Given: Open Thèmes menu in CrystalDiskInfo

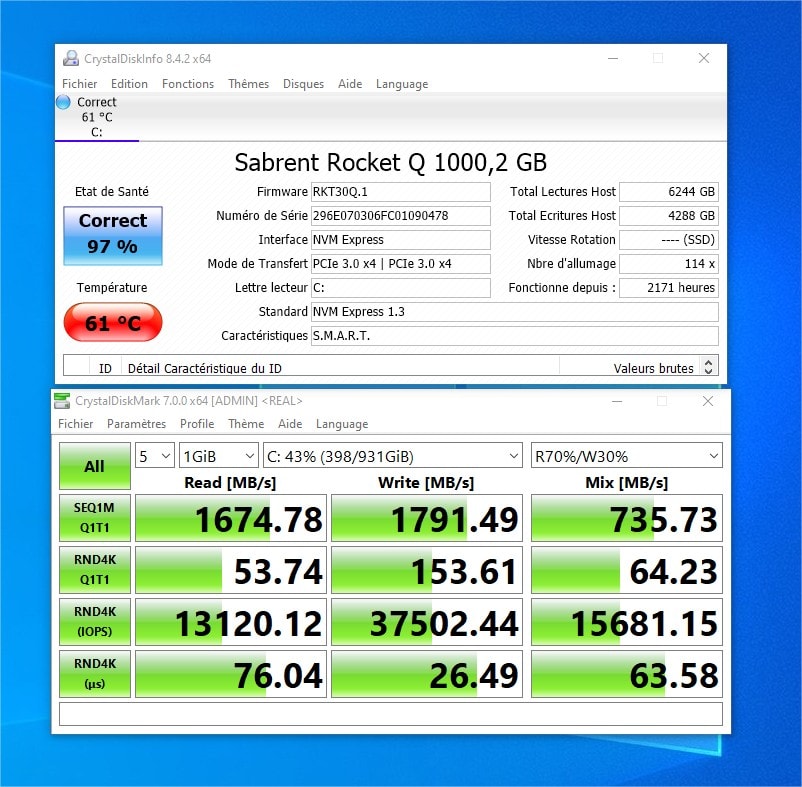Looking at the screenshot, I should (249, 84).
